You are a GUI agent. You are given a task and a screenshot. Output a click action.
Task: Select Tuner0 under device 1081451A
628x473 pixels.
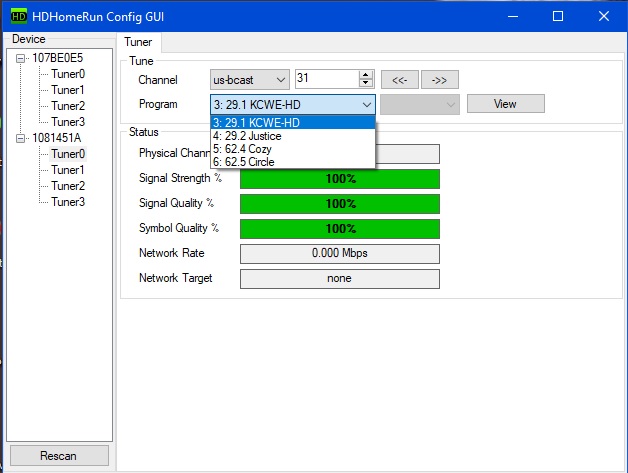68,154
